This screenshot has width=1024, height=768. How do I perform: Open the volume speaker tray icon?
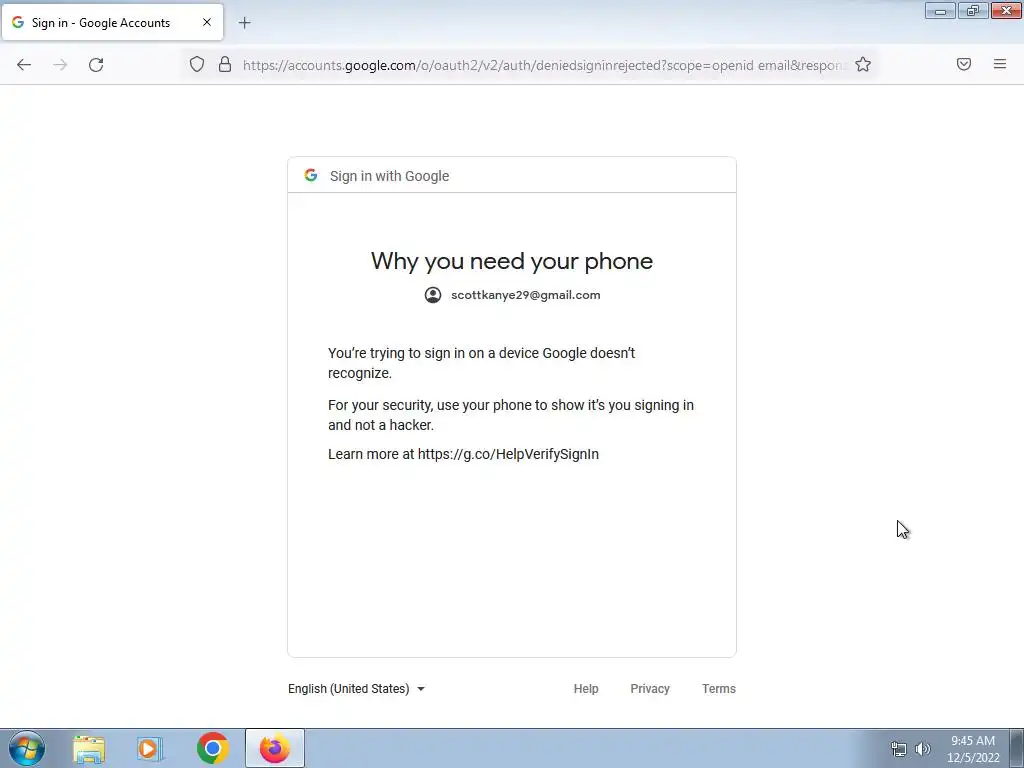(x=923, y=749)
